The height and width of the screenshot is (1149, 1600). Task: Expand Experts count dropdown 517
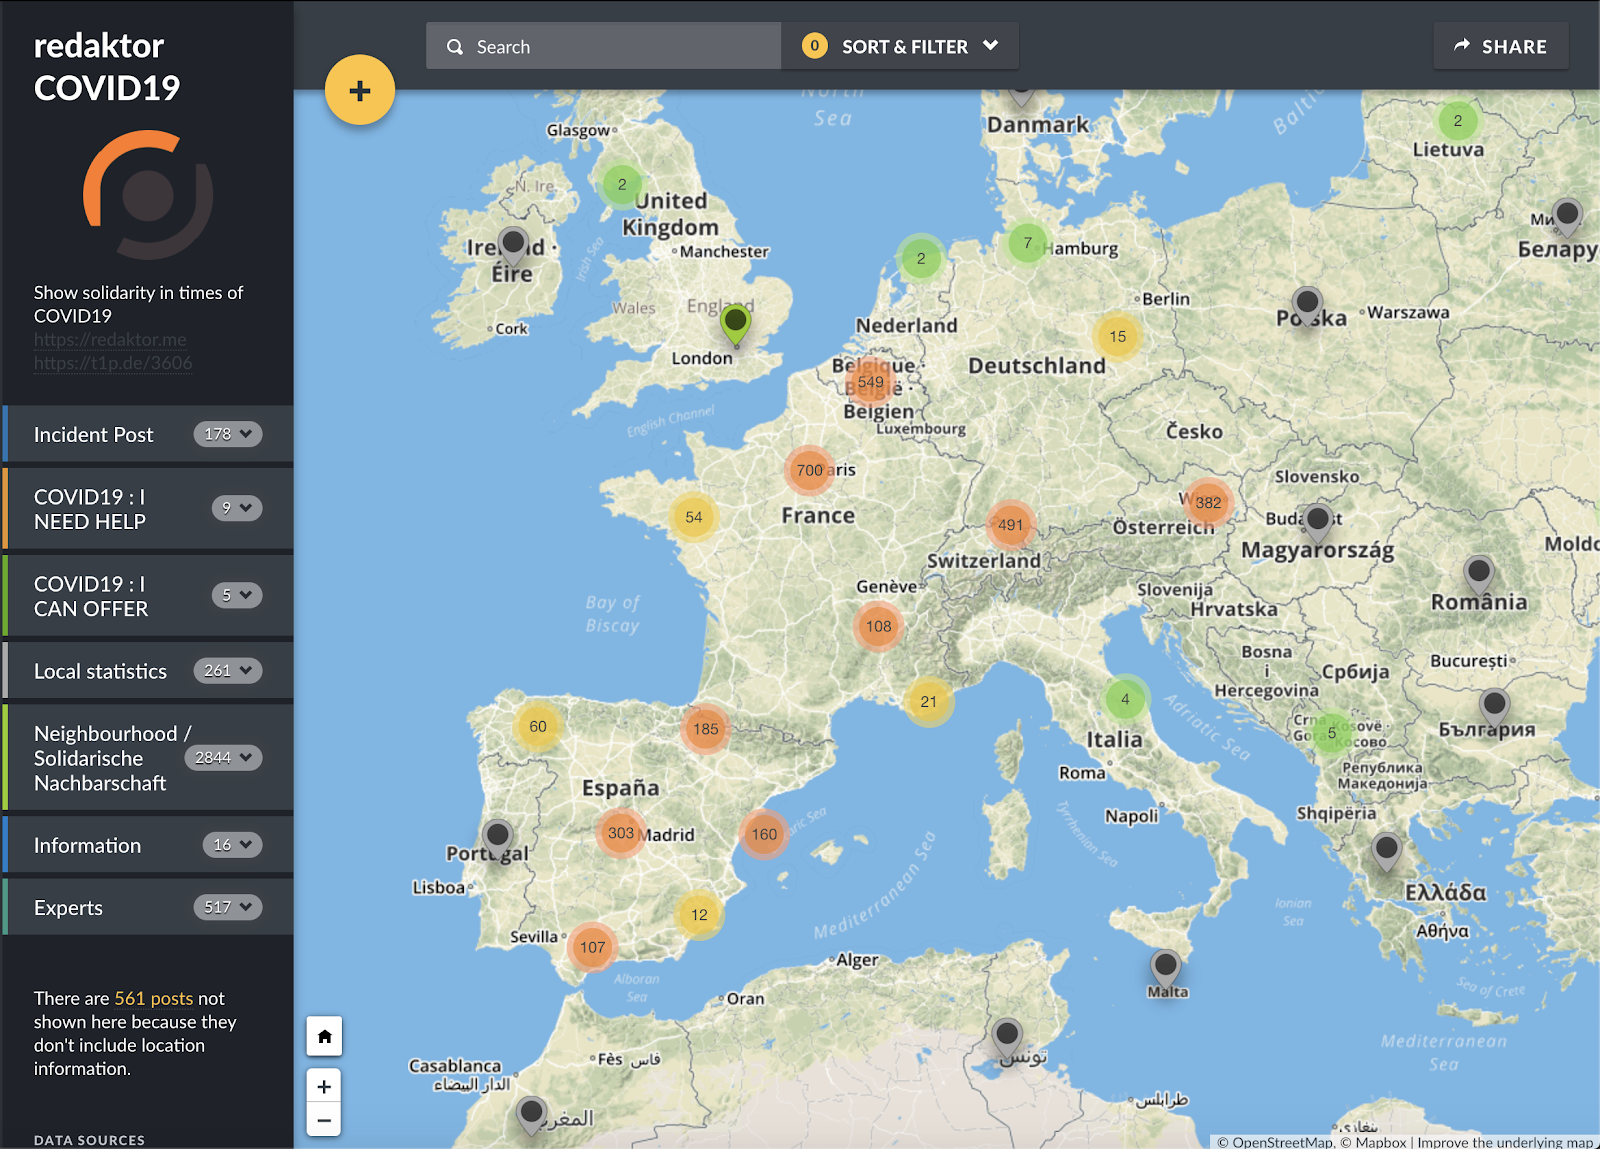click(x=228, y=907)
